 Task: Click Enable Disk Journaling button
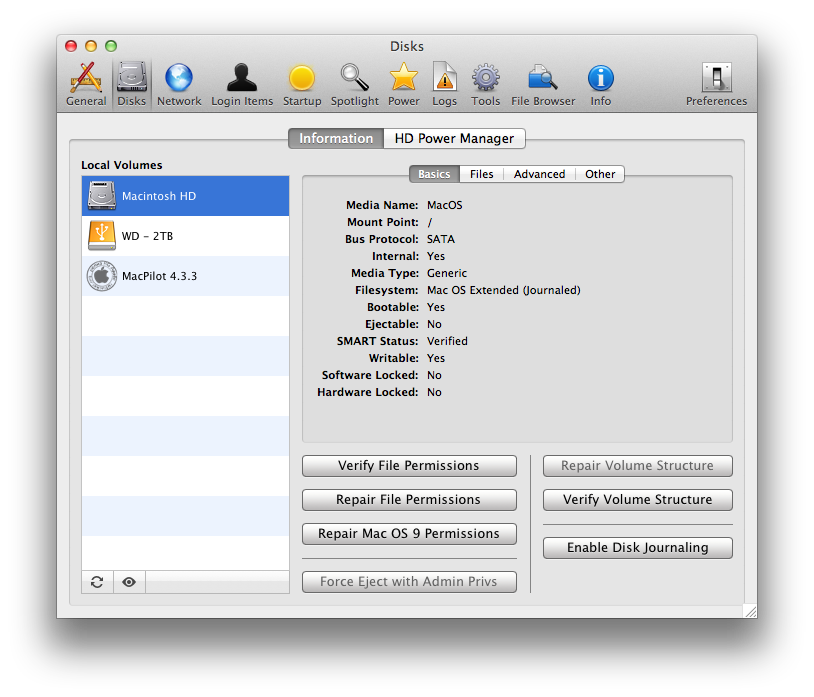[x=637, y=548]
